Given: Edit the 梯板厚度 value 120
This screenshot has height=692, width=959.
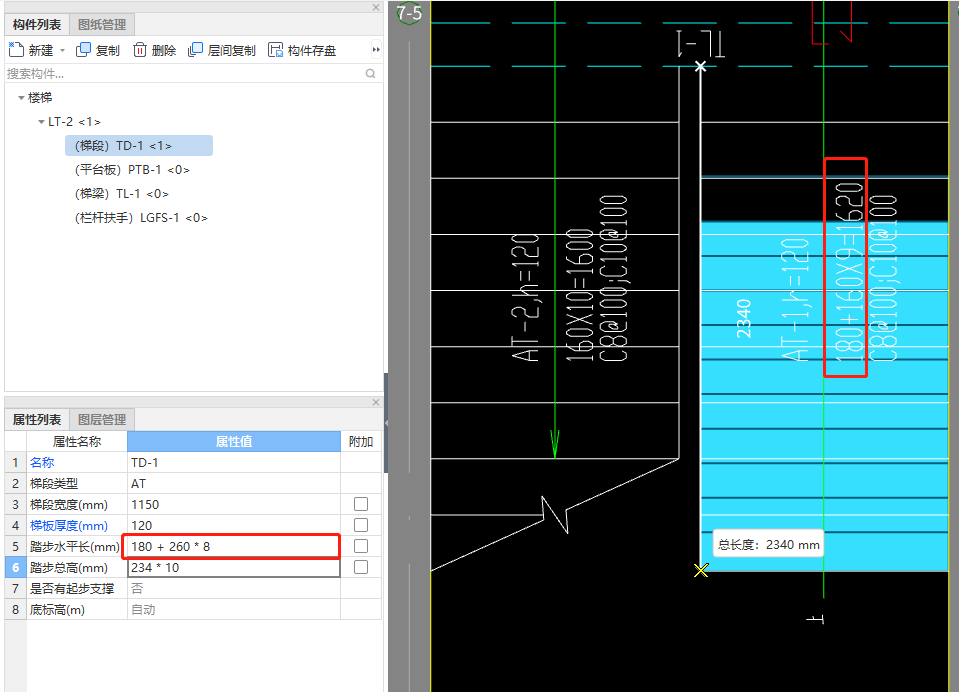Looking at the screenshot, I should click(234, 525).
